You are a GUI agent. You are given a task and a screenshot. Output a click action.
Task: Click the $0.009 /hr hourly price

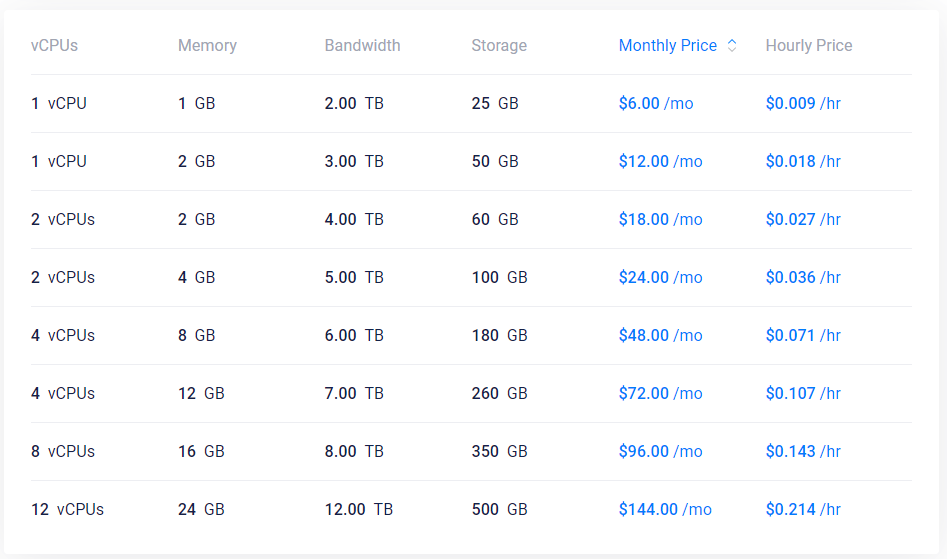pyautogui.click(x=803, y=103)
